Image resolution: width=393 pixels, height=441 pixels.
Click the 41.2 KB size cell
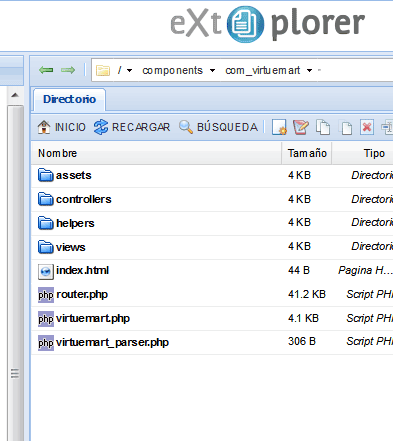(x=307, y=294)
